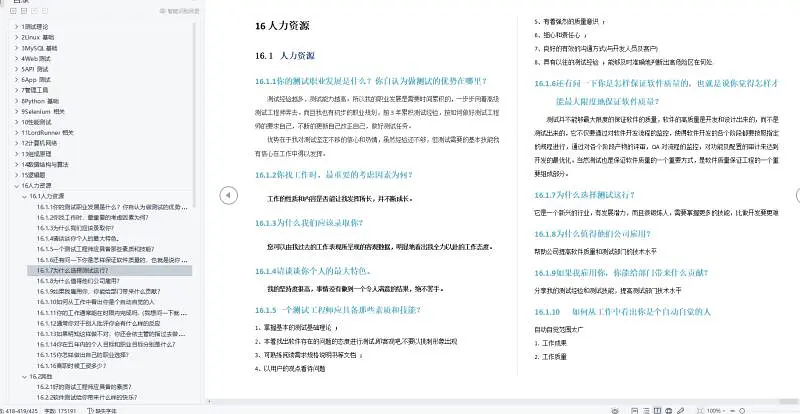Screen dimensions: 800x414
Task: Click heading 16.1.7 in the right page
Action: coord(585,195)
